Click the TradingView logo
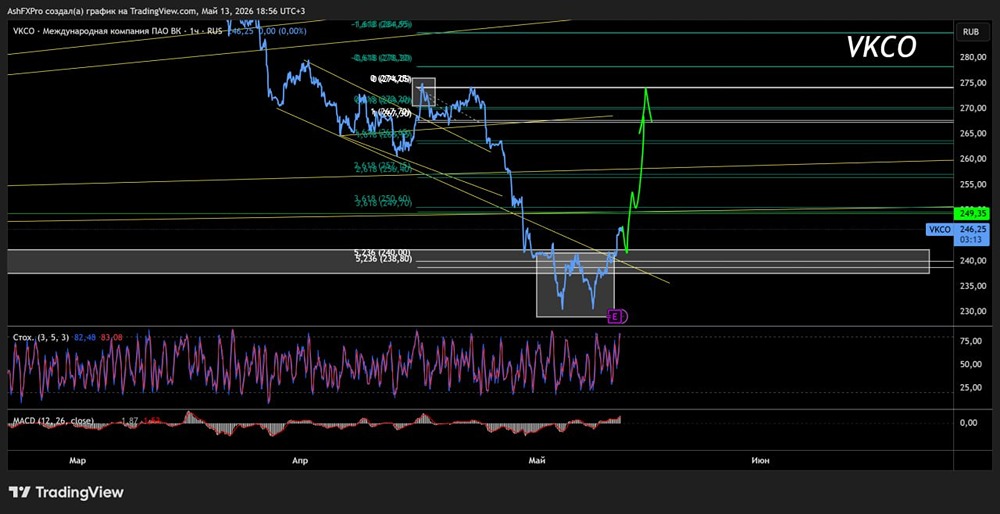The width and height of the screenshot is (1000, 514). point(66,492)
